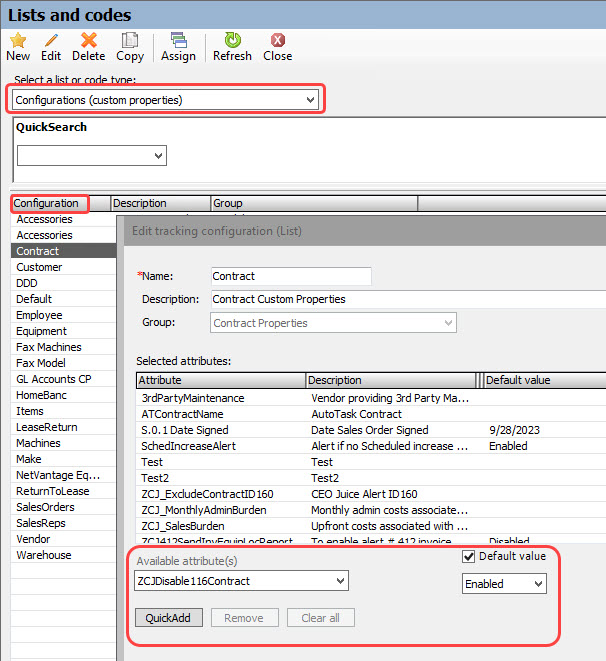Select ReturnToLease in the configuration list
This screenshot has height=661, width=606.
63,491
